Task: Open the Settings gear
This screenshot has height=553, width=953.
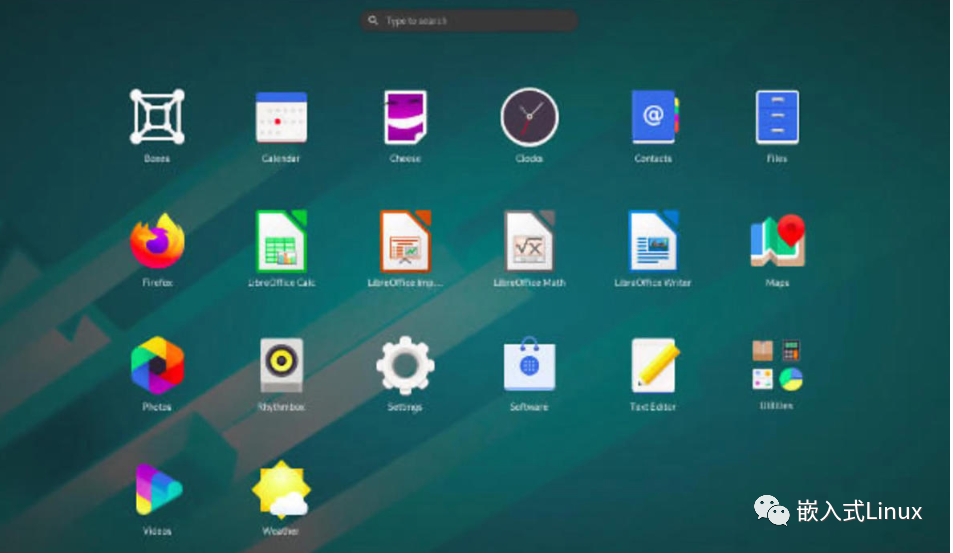Action: coord(405,365)
